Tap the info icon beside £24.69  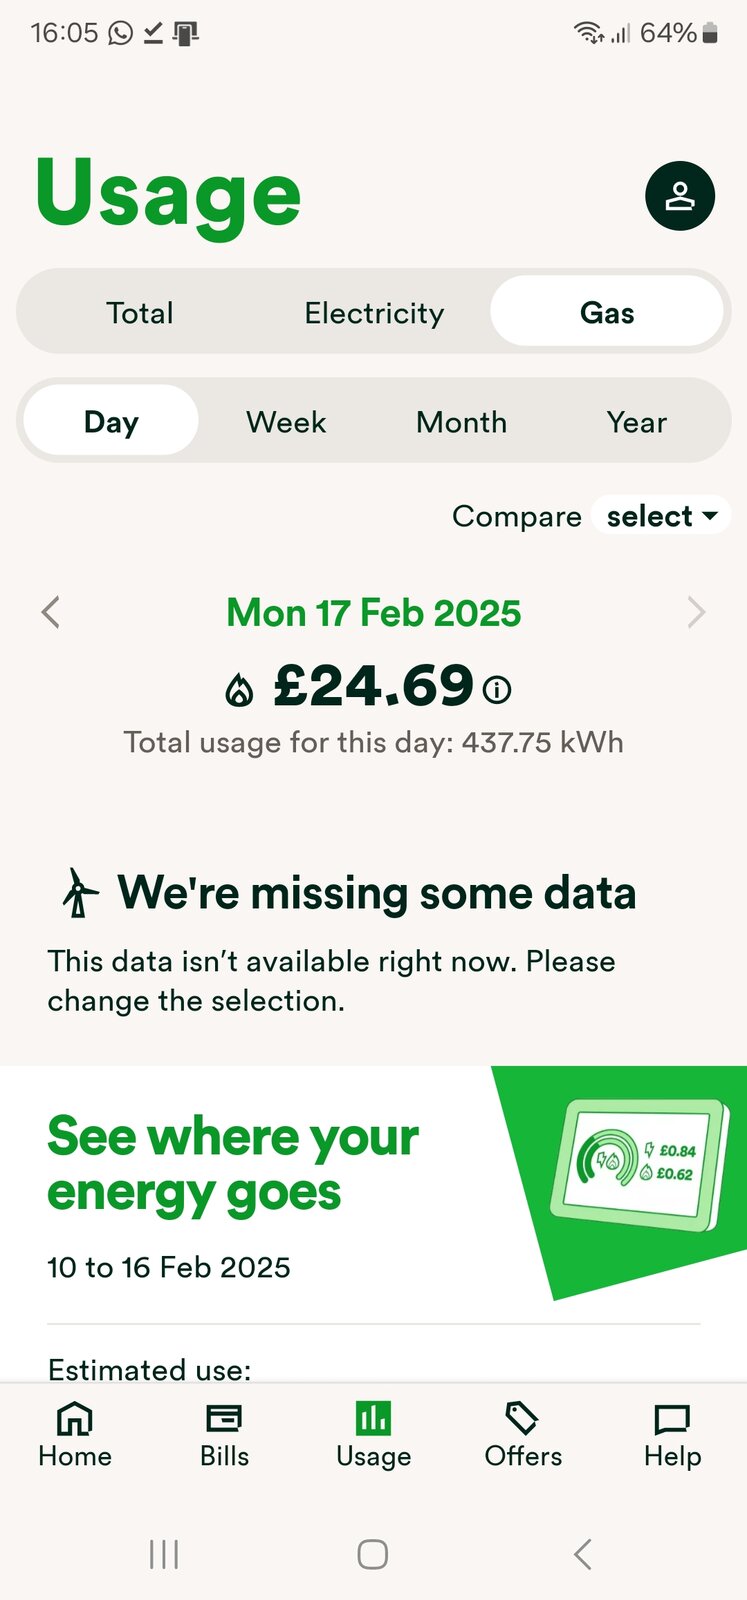pos(497,689)
